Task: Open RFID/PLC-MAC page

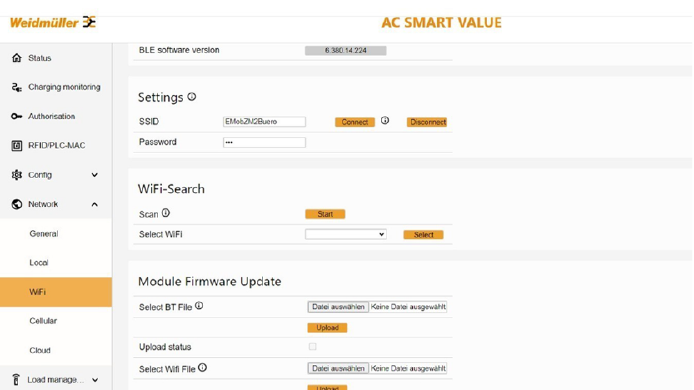Action: pos(56,146)
